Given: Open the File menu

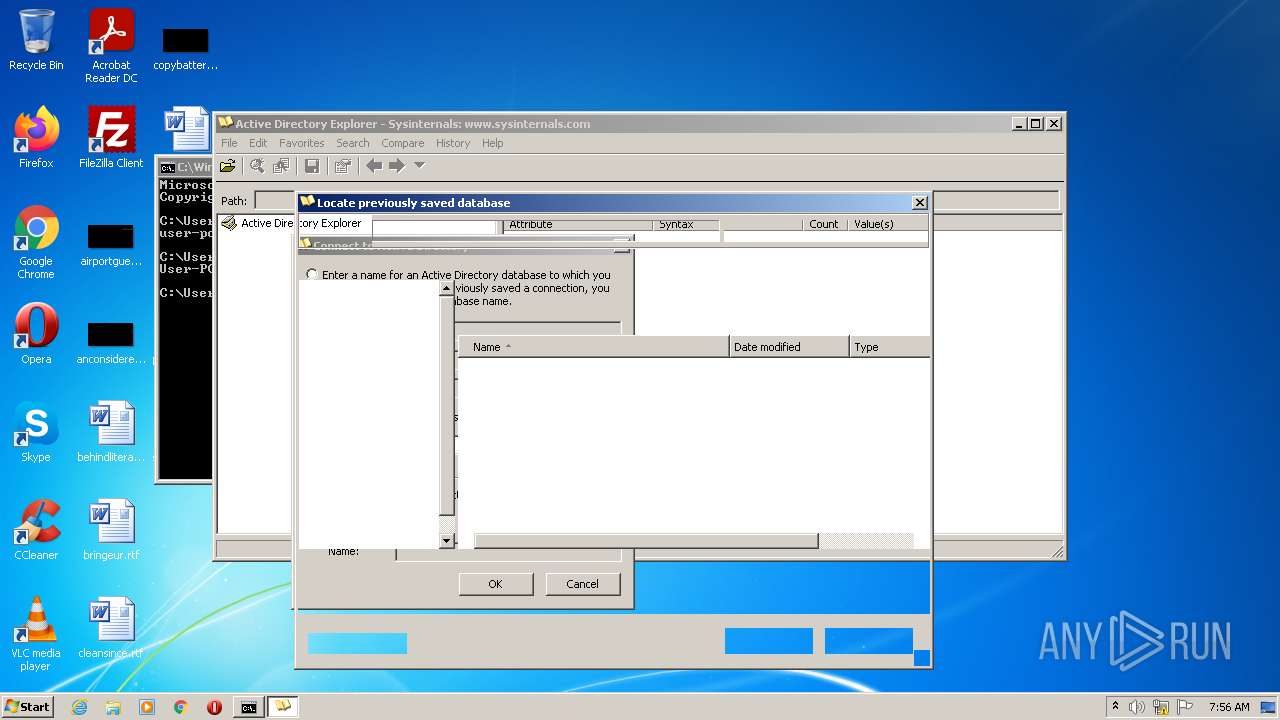Looking at the screenshot, I should pos(229,143).
